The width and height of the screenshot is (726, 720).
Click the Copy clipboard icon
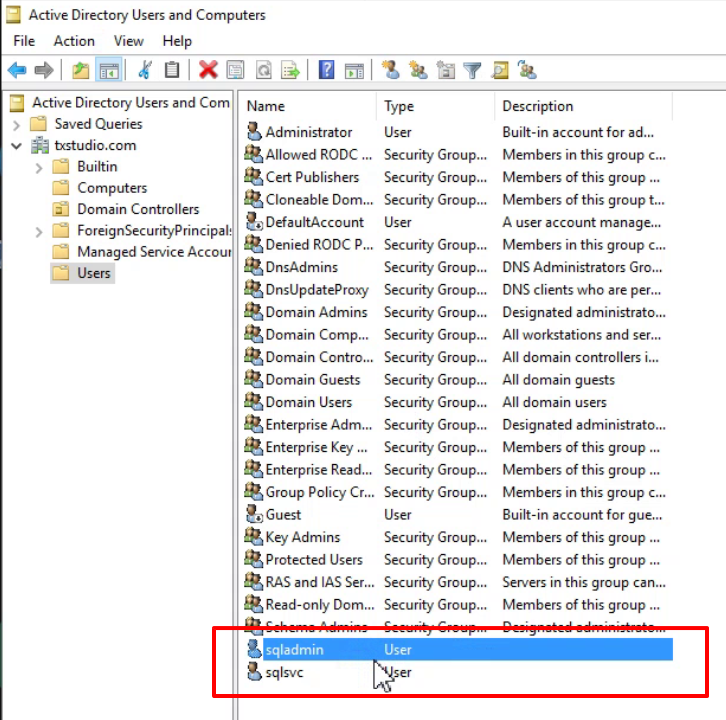(x=172, y=70)
